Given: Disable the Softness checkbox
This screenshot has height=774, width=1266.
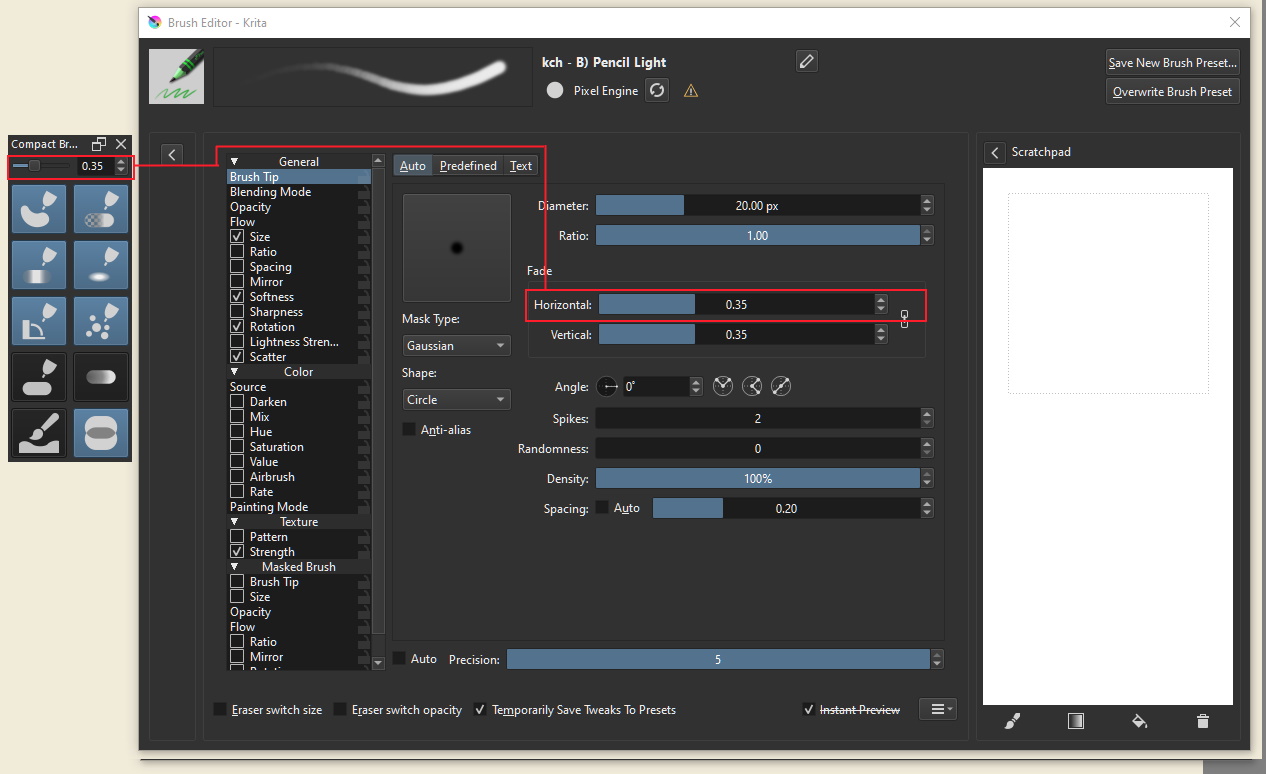Looking at the screenshot, I should coord(237,297).
